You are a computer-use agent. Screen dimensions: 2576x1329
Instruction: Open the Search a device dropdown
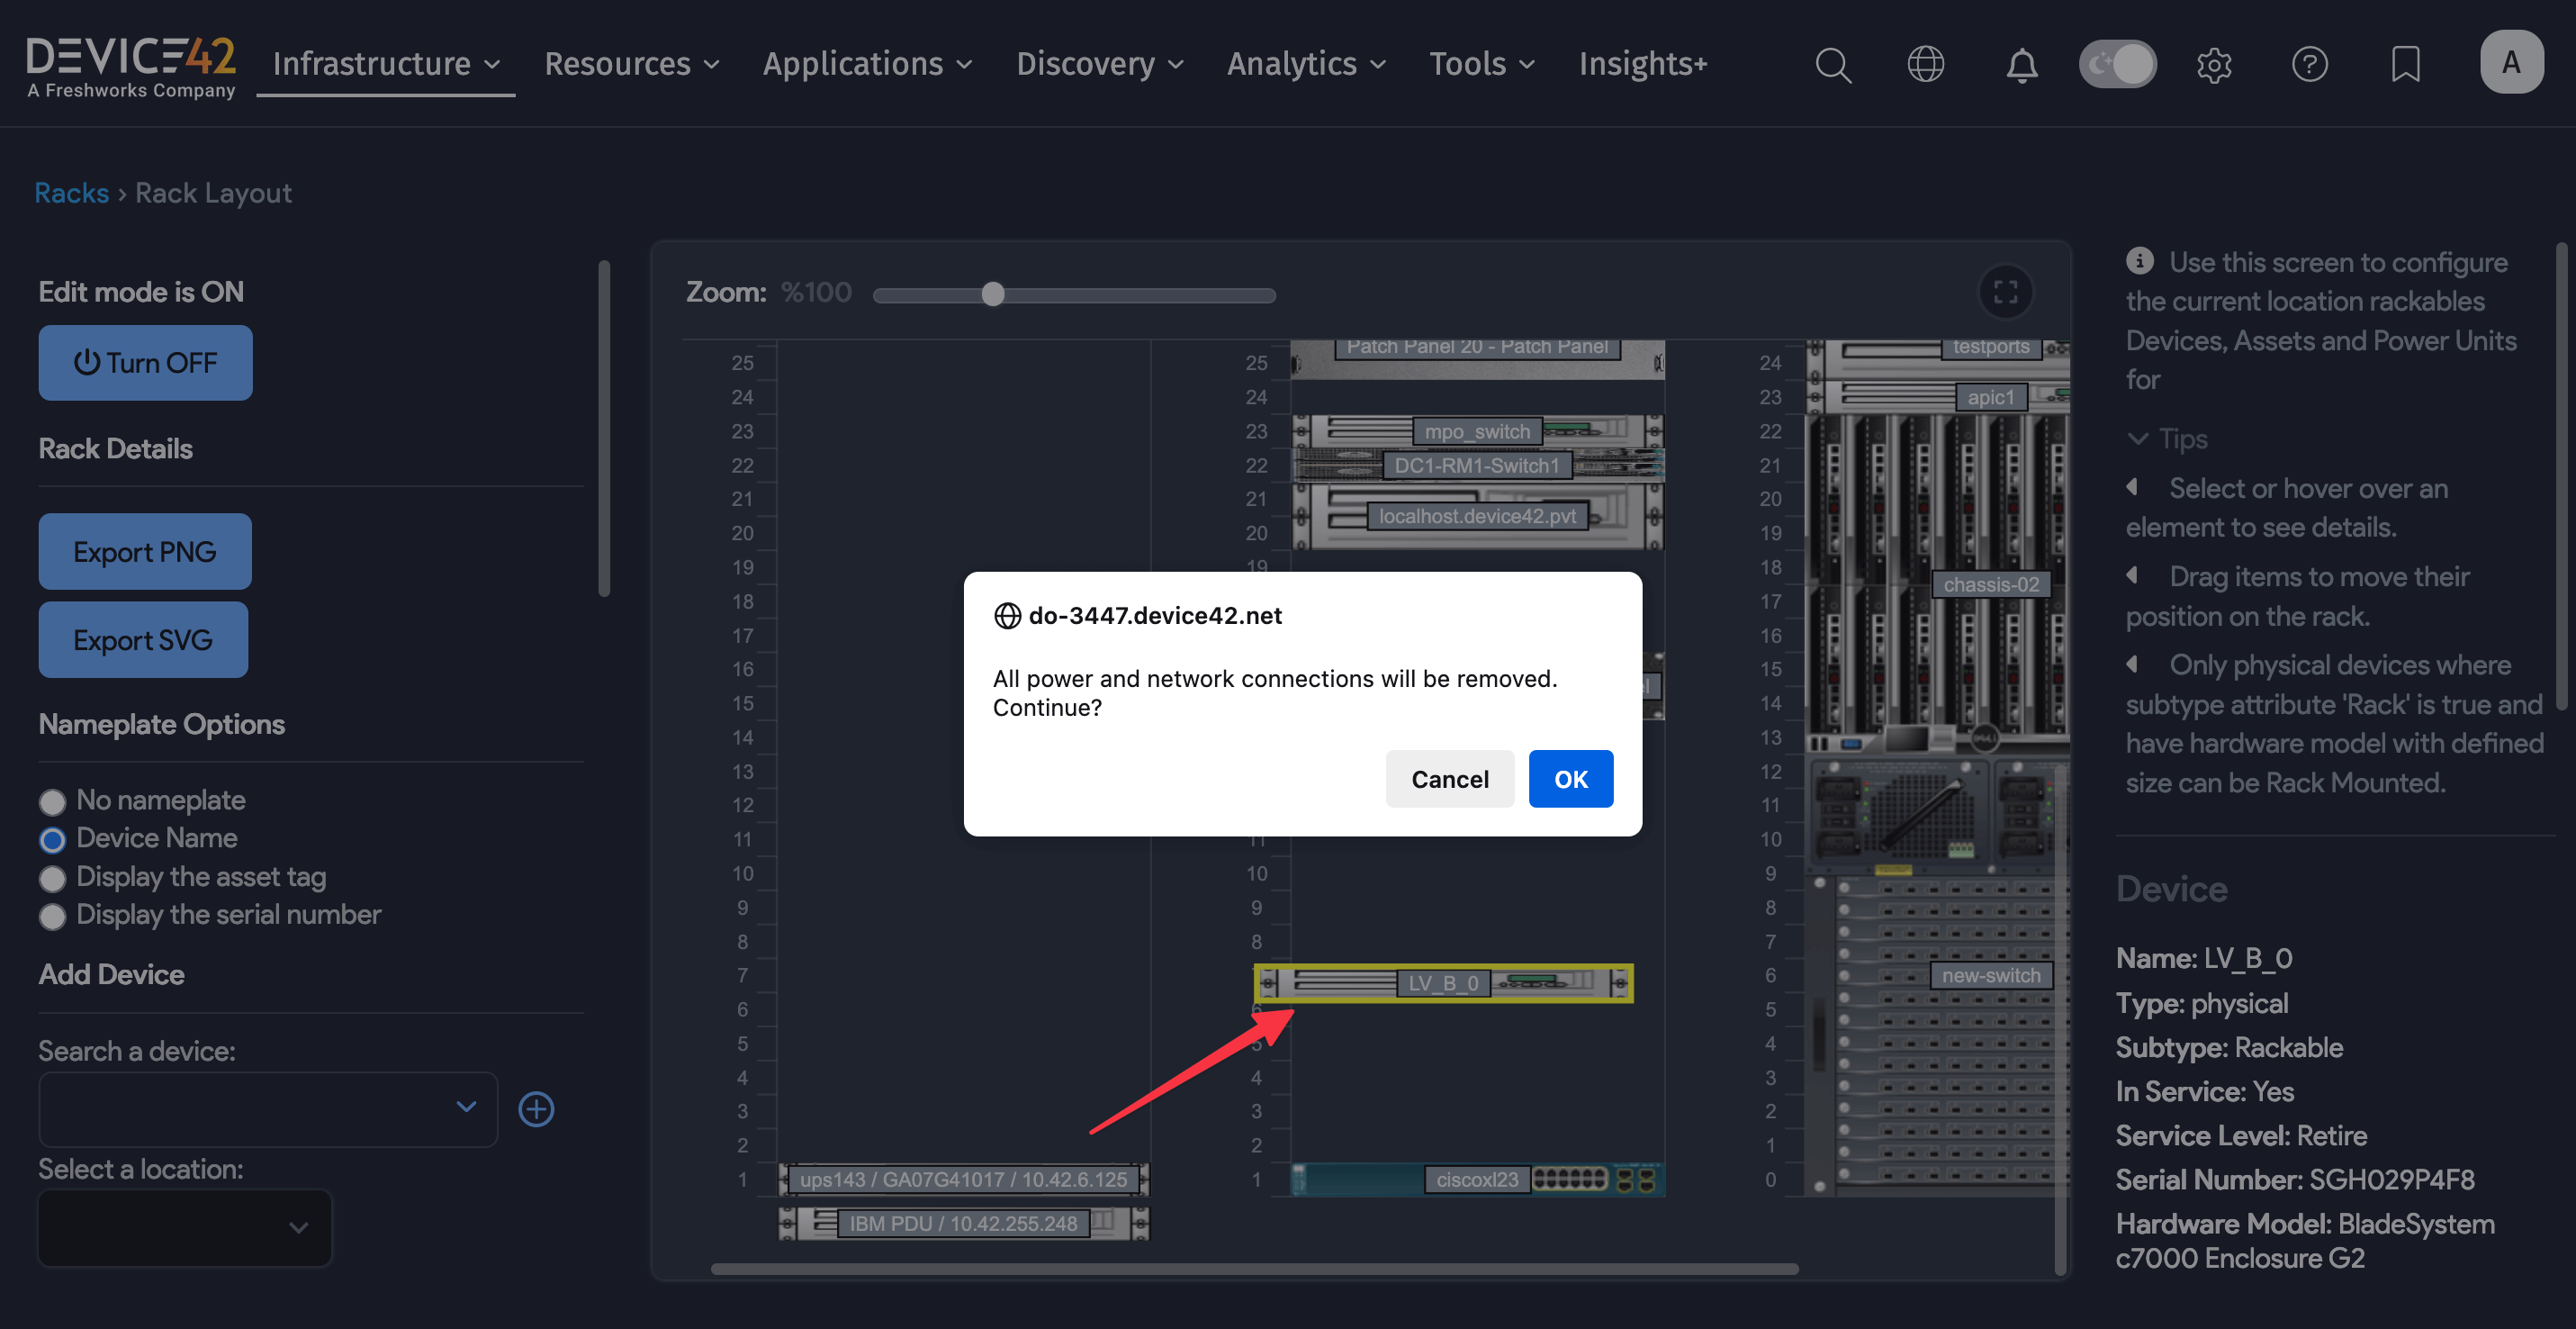[x=267, y=1108]
